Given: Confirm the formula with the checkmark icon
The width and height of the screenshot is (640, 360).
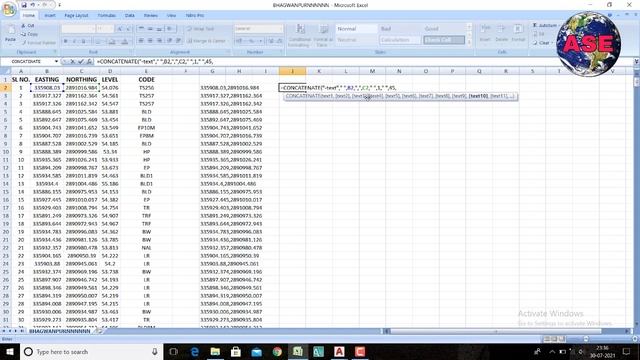Looking at the screenshot, I should point(81,62).
